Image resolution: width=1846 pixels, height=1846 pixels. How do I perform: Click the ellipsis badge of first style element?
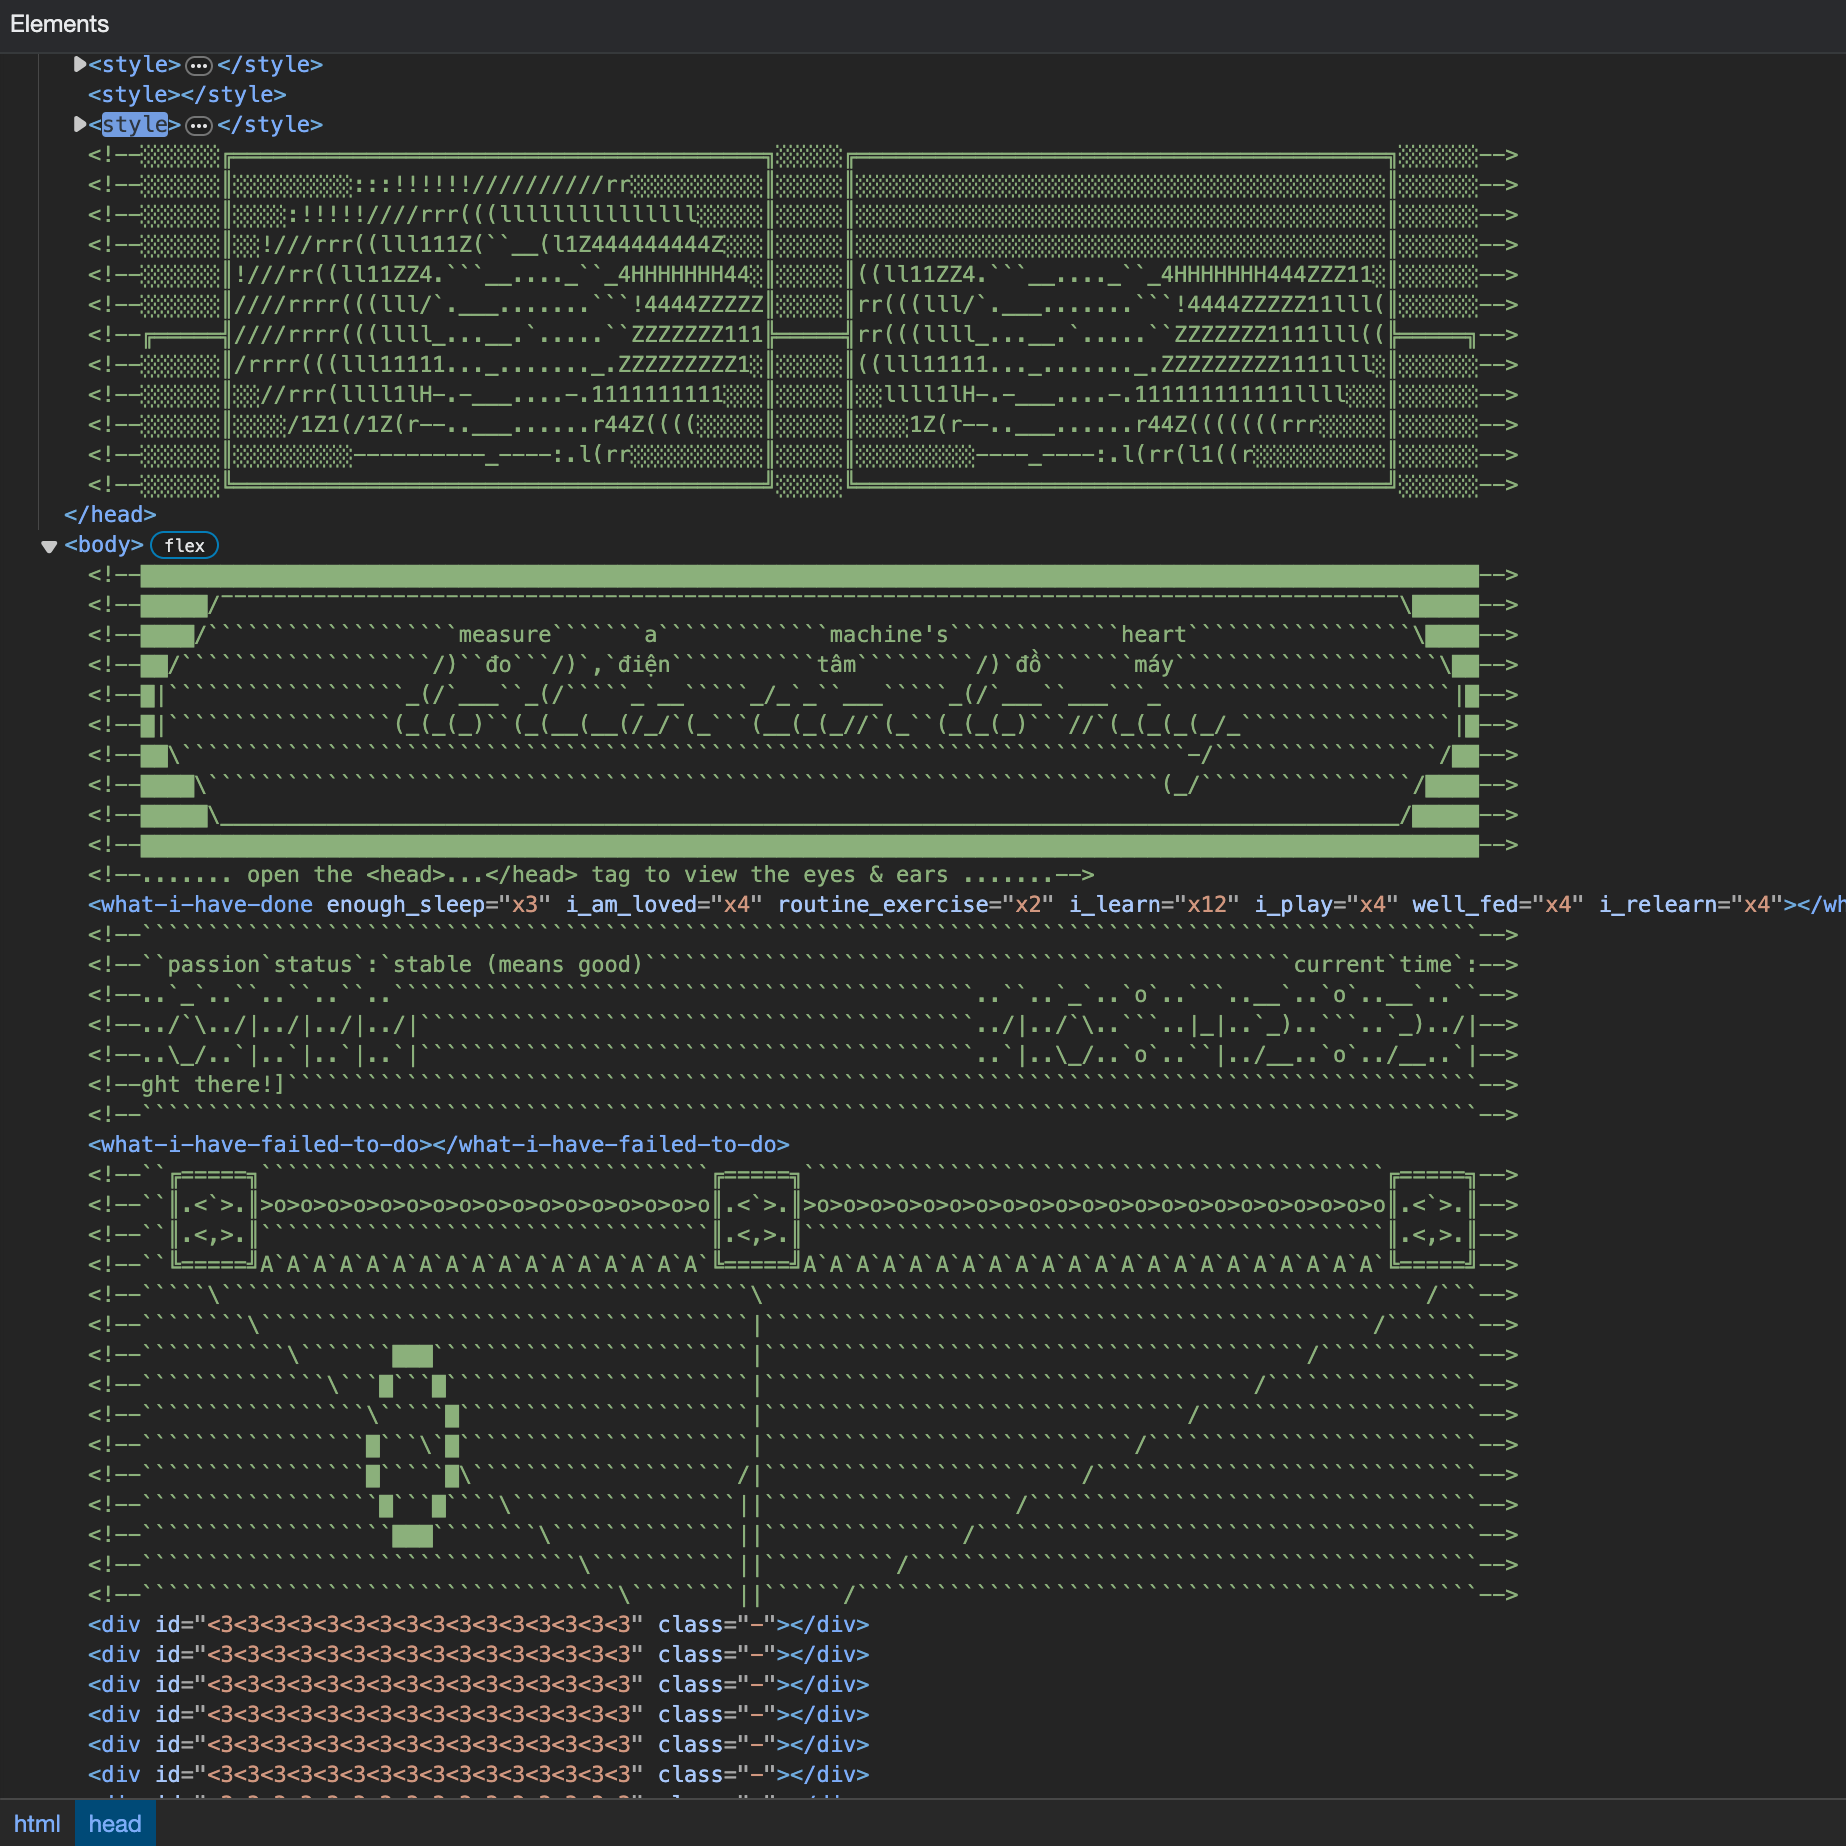point(199,66)
